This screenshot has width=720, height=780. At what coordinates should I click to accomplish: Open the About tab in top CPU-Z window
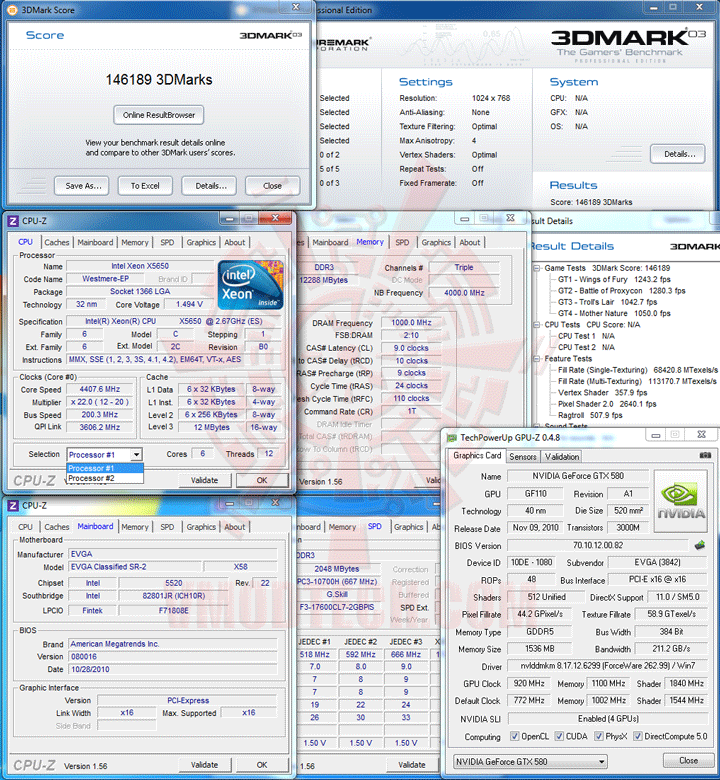click(x=234, y=242)
